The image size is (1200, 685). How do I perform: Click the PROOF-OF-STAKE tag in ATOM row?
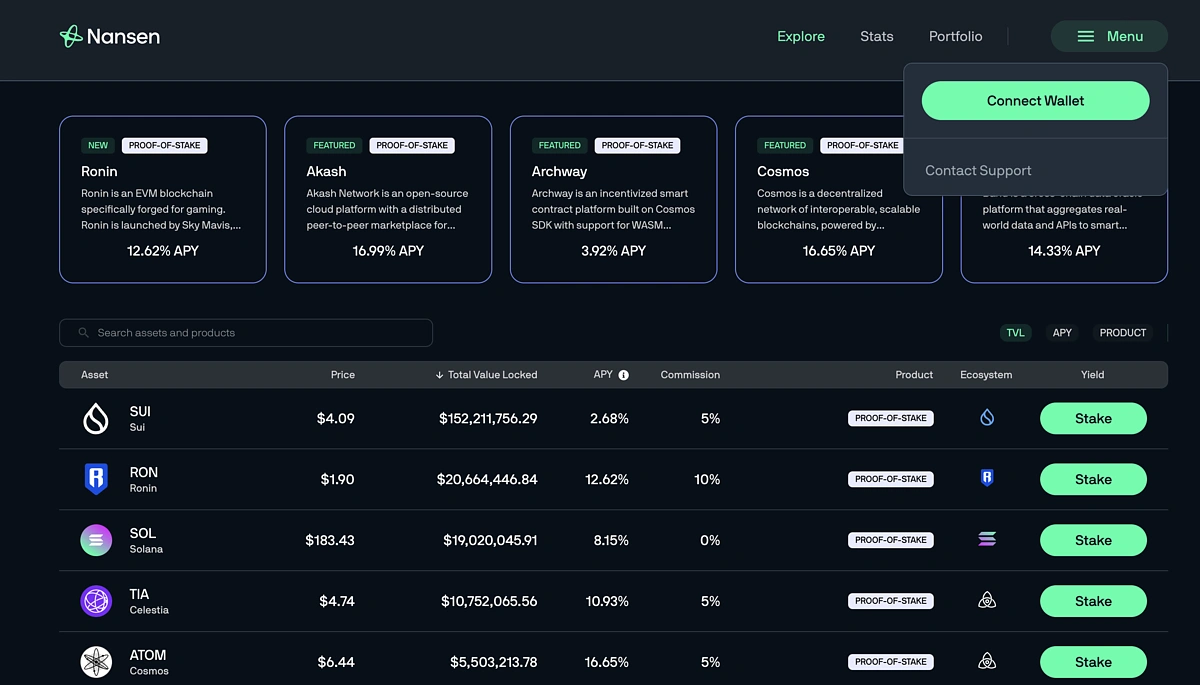pos(891,662)
